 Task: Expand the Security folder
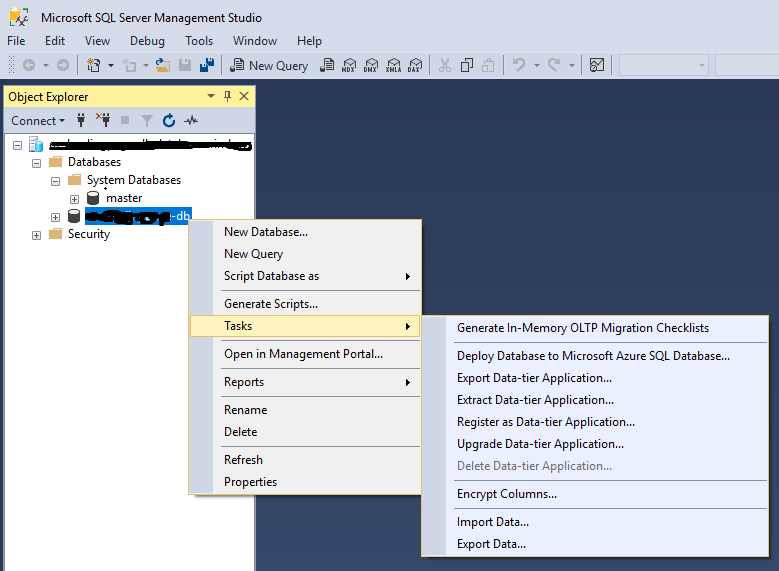pos(36,235)
